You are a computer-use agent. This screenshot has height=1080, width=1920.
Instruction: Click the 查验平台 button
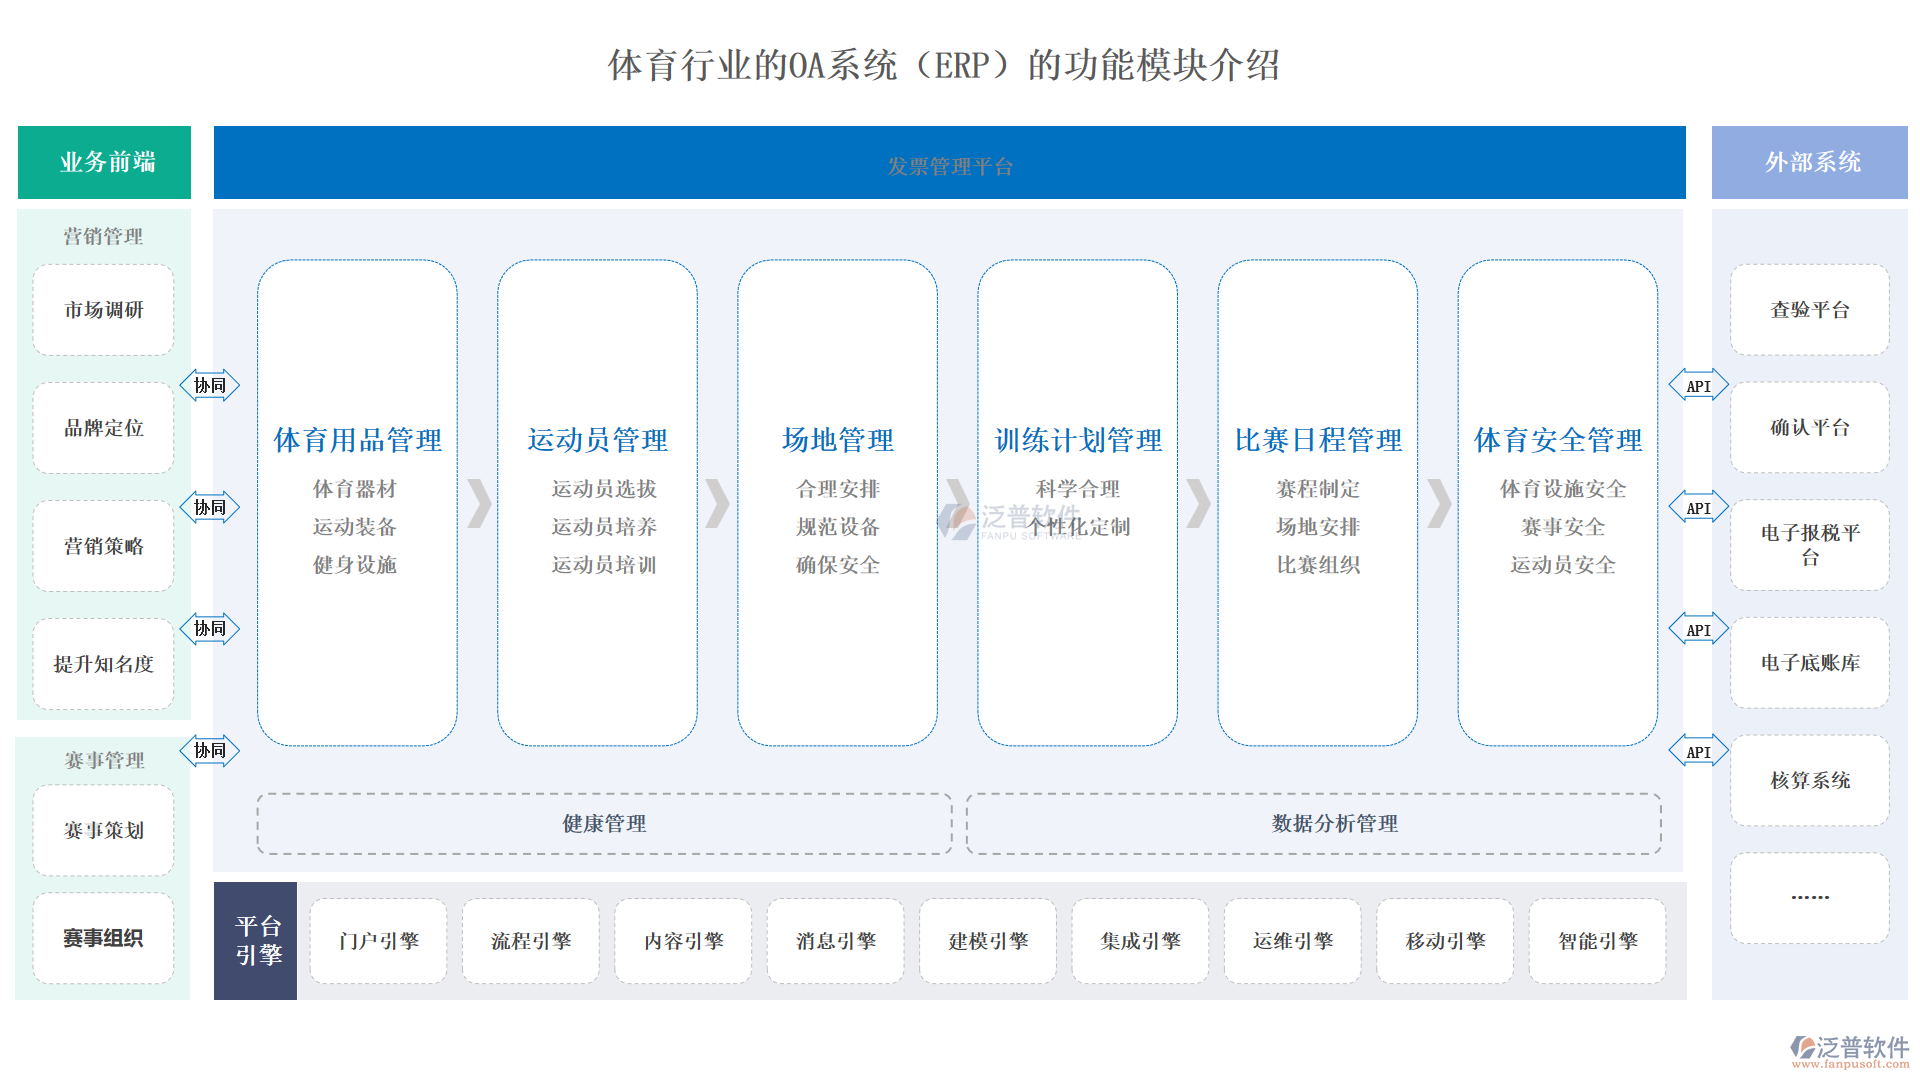point(1809,310)
